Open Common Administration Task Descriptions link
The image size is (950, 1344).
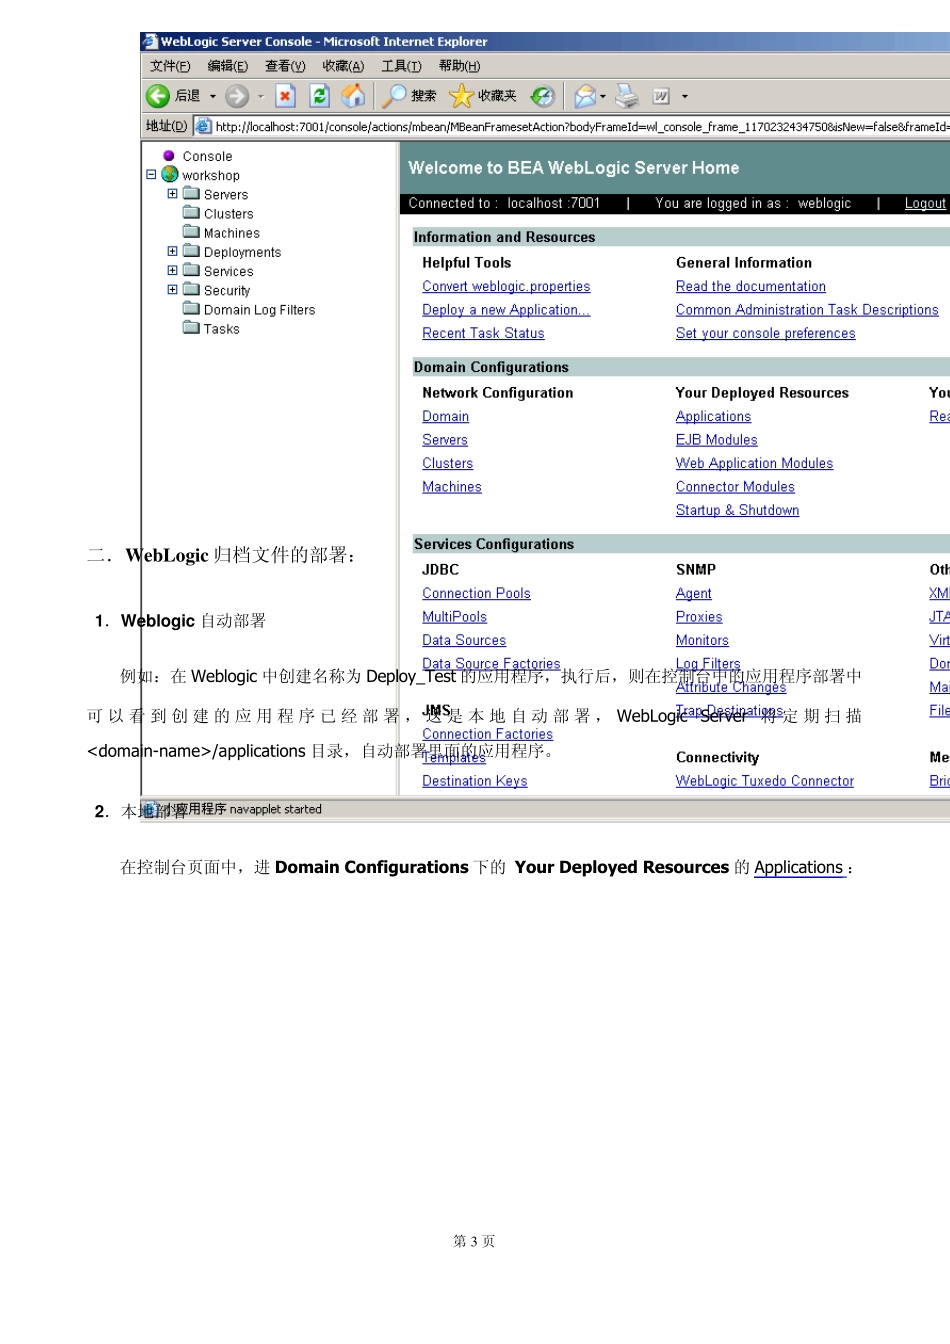pyautogui.click(x=807, y=310)
